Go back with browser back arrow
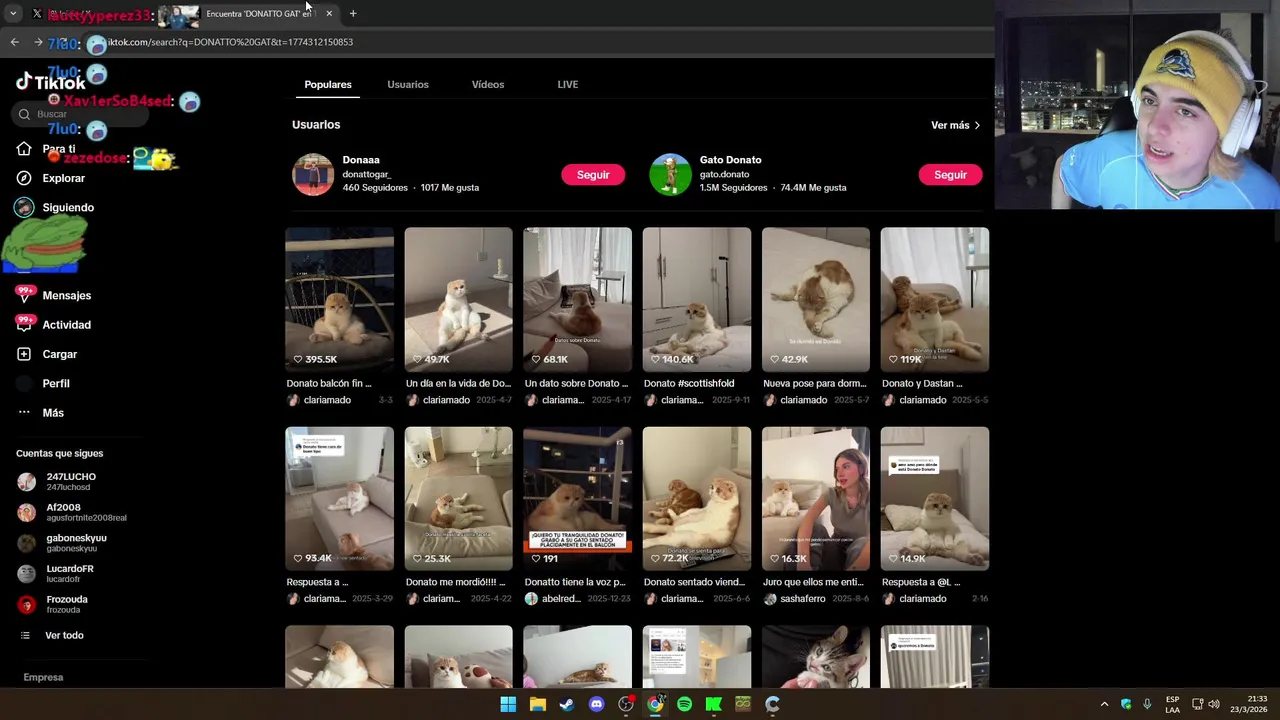The width and height of the screenshot is (1280, 720). 14,42
